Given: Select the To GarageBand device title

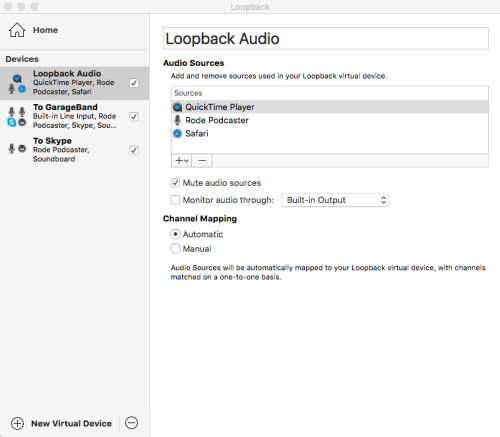Looking at the screenshot, I should tap(65, 107).
